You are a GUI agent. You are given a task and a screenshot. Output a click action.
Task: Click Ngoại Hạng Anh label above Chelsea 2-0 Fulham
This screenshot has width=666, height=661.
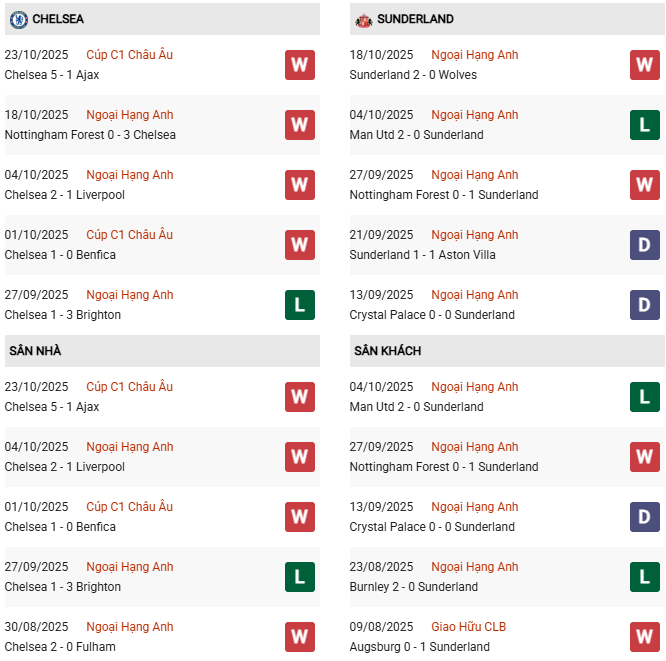coord(130,627)
